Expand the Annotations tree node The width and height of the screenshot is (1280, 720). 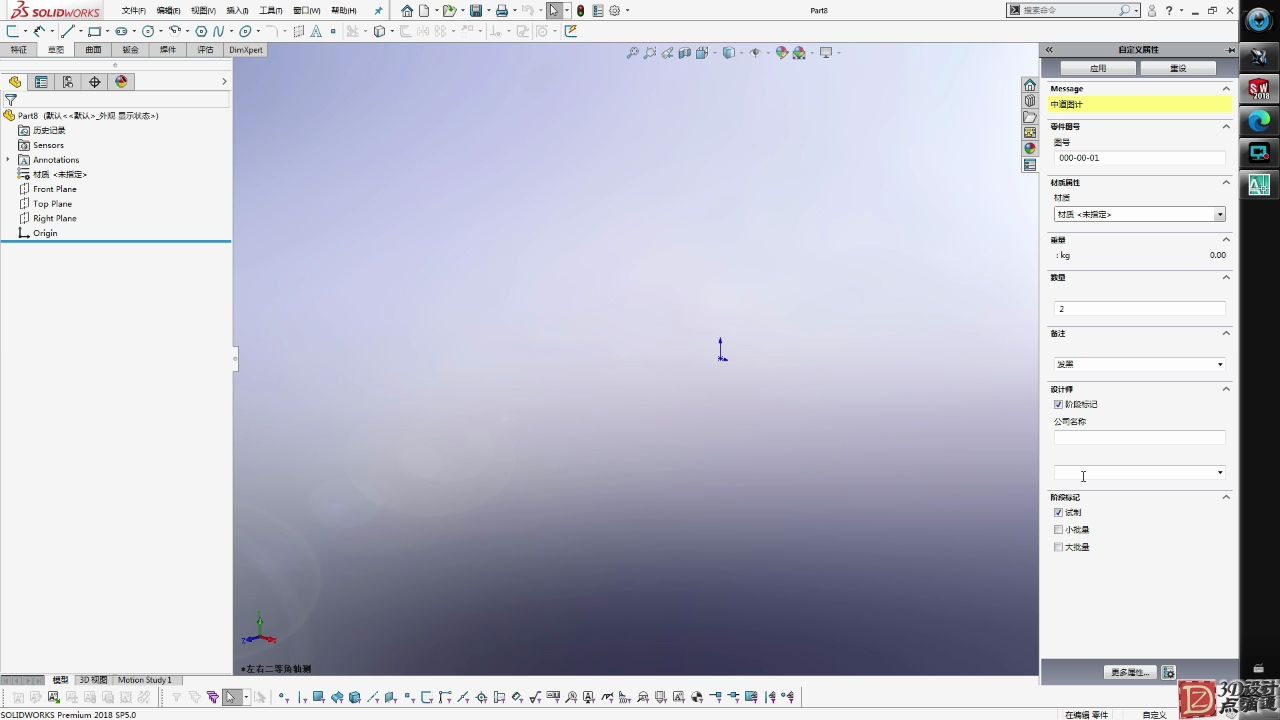(x=8, y=160)
